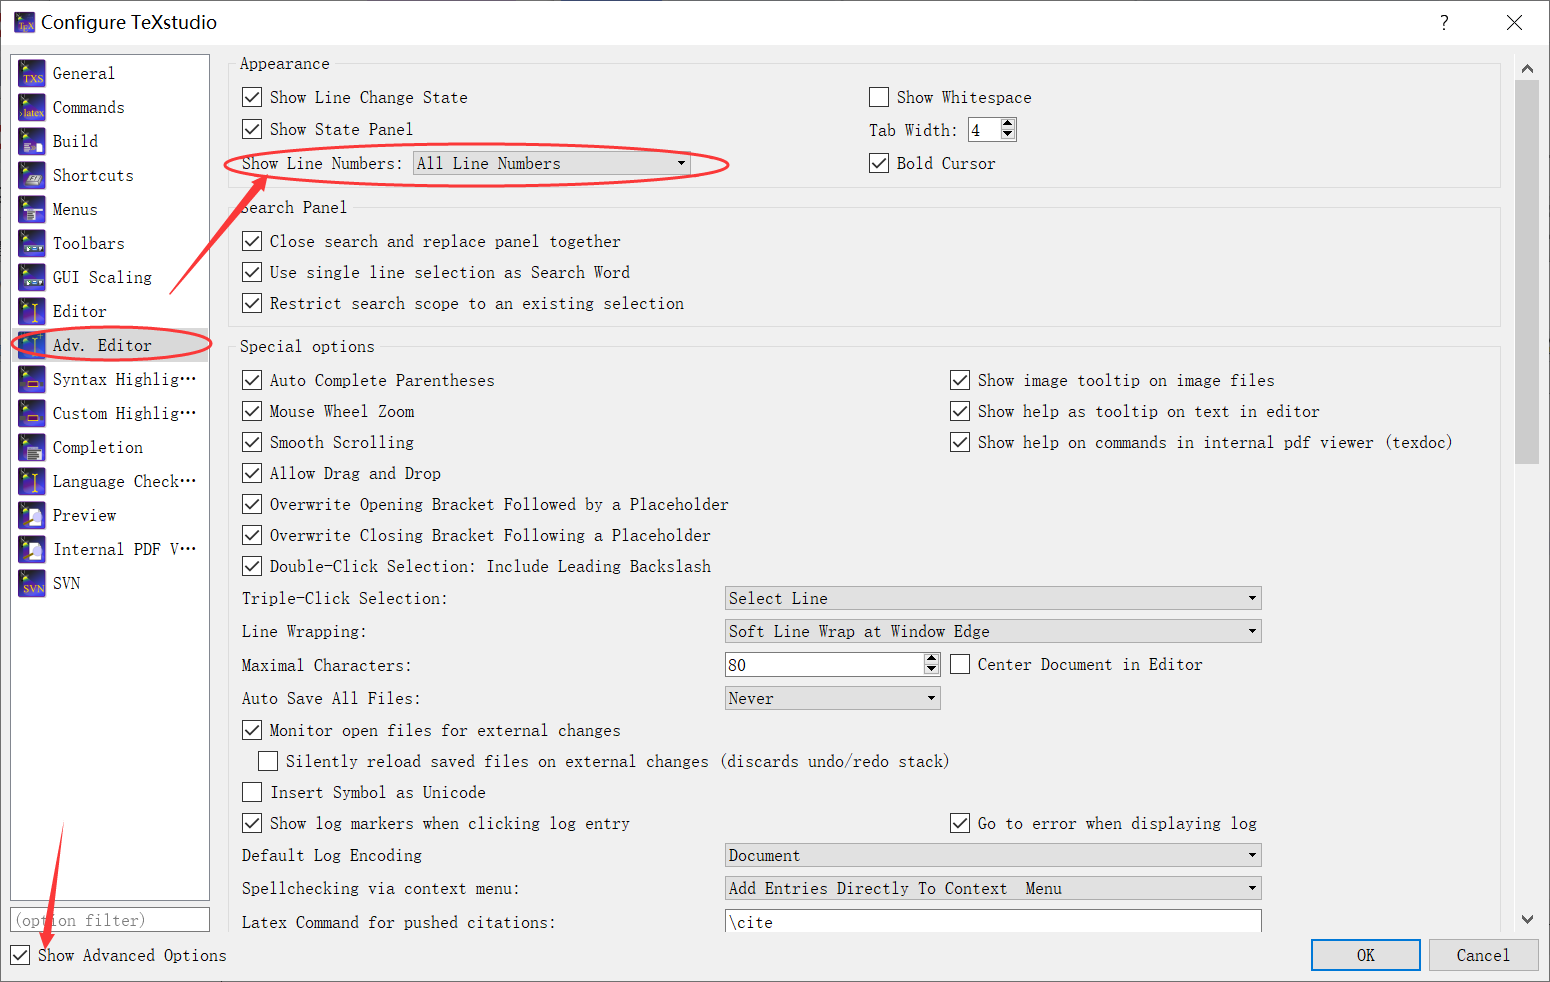Enable Insert Symbol as Unicode
The height and width of the screenshot is (982, 1550).
click(x=252, y=792)
